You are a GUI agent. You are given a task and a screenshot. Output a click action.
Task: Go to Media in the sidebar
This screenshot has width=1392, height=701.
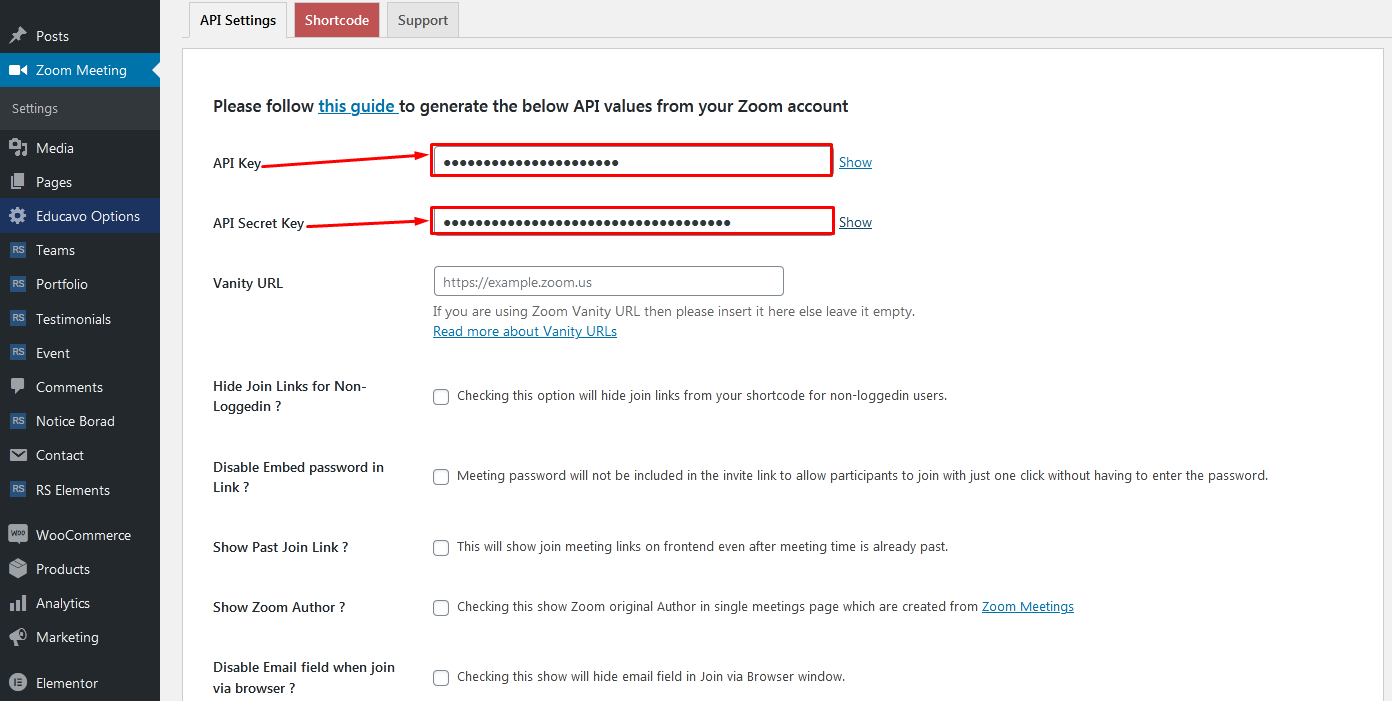point(80,148)
